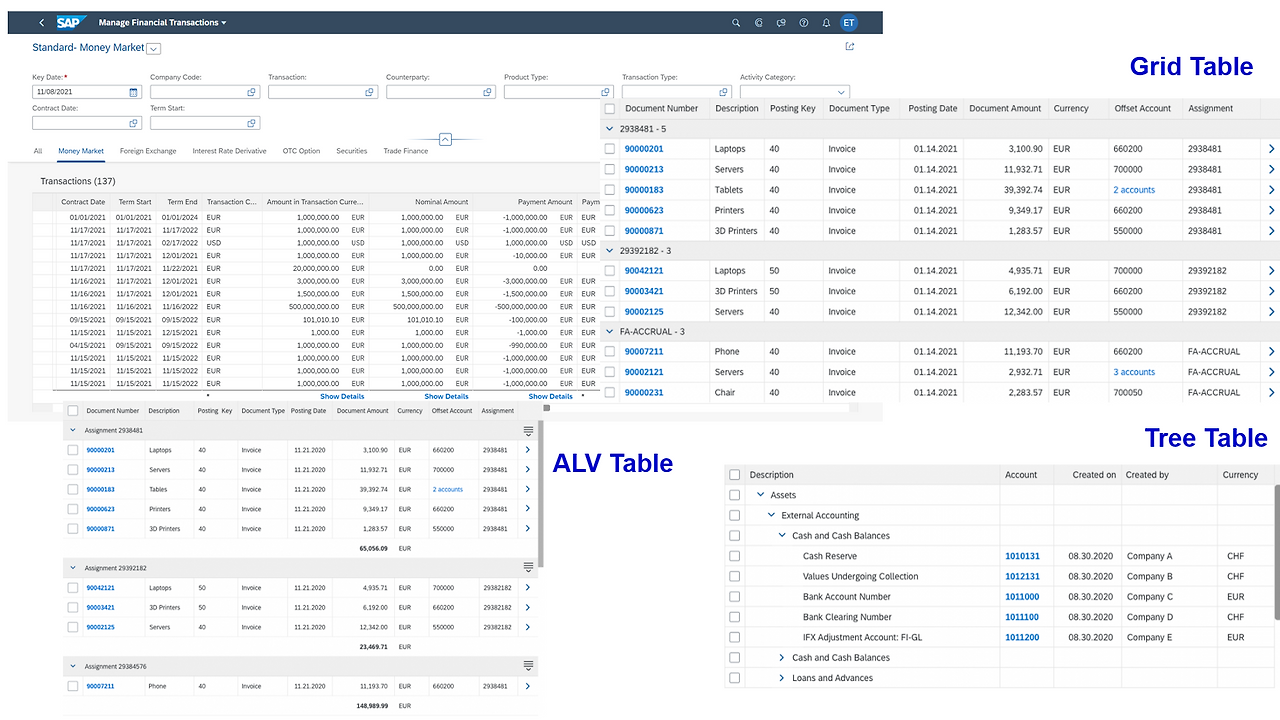The width and height of the screenshot is (1280, 720).
Task: Open Grid Table row 90007211 navigation arrow
Action: tap(1272, 352)
